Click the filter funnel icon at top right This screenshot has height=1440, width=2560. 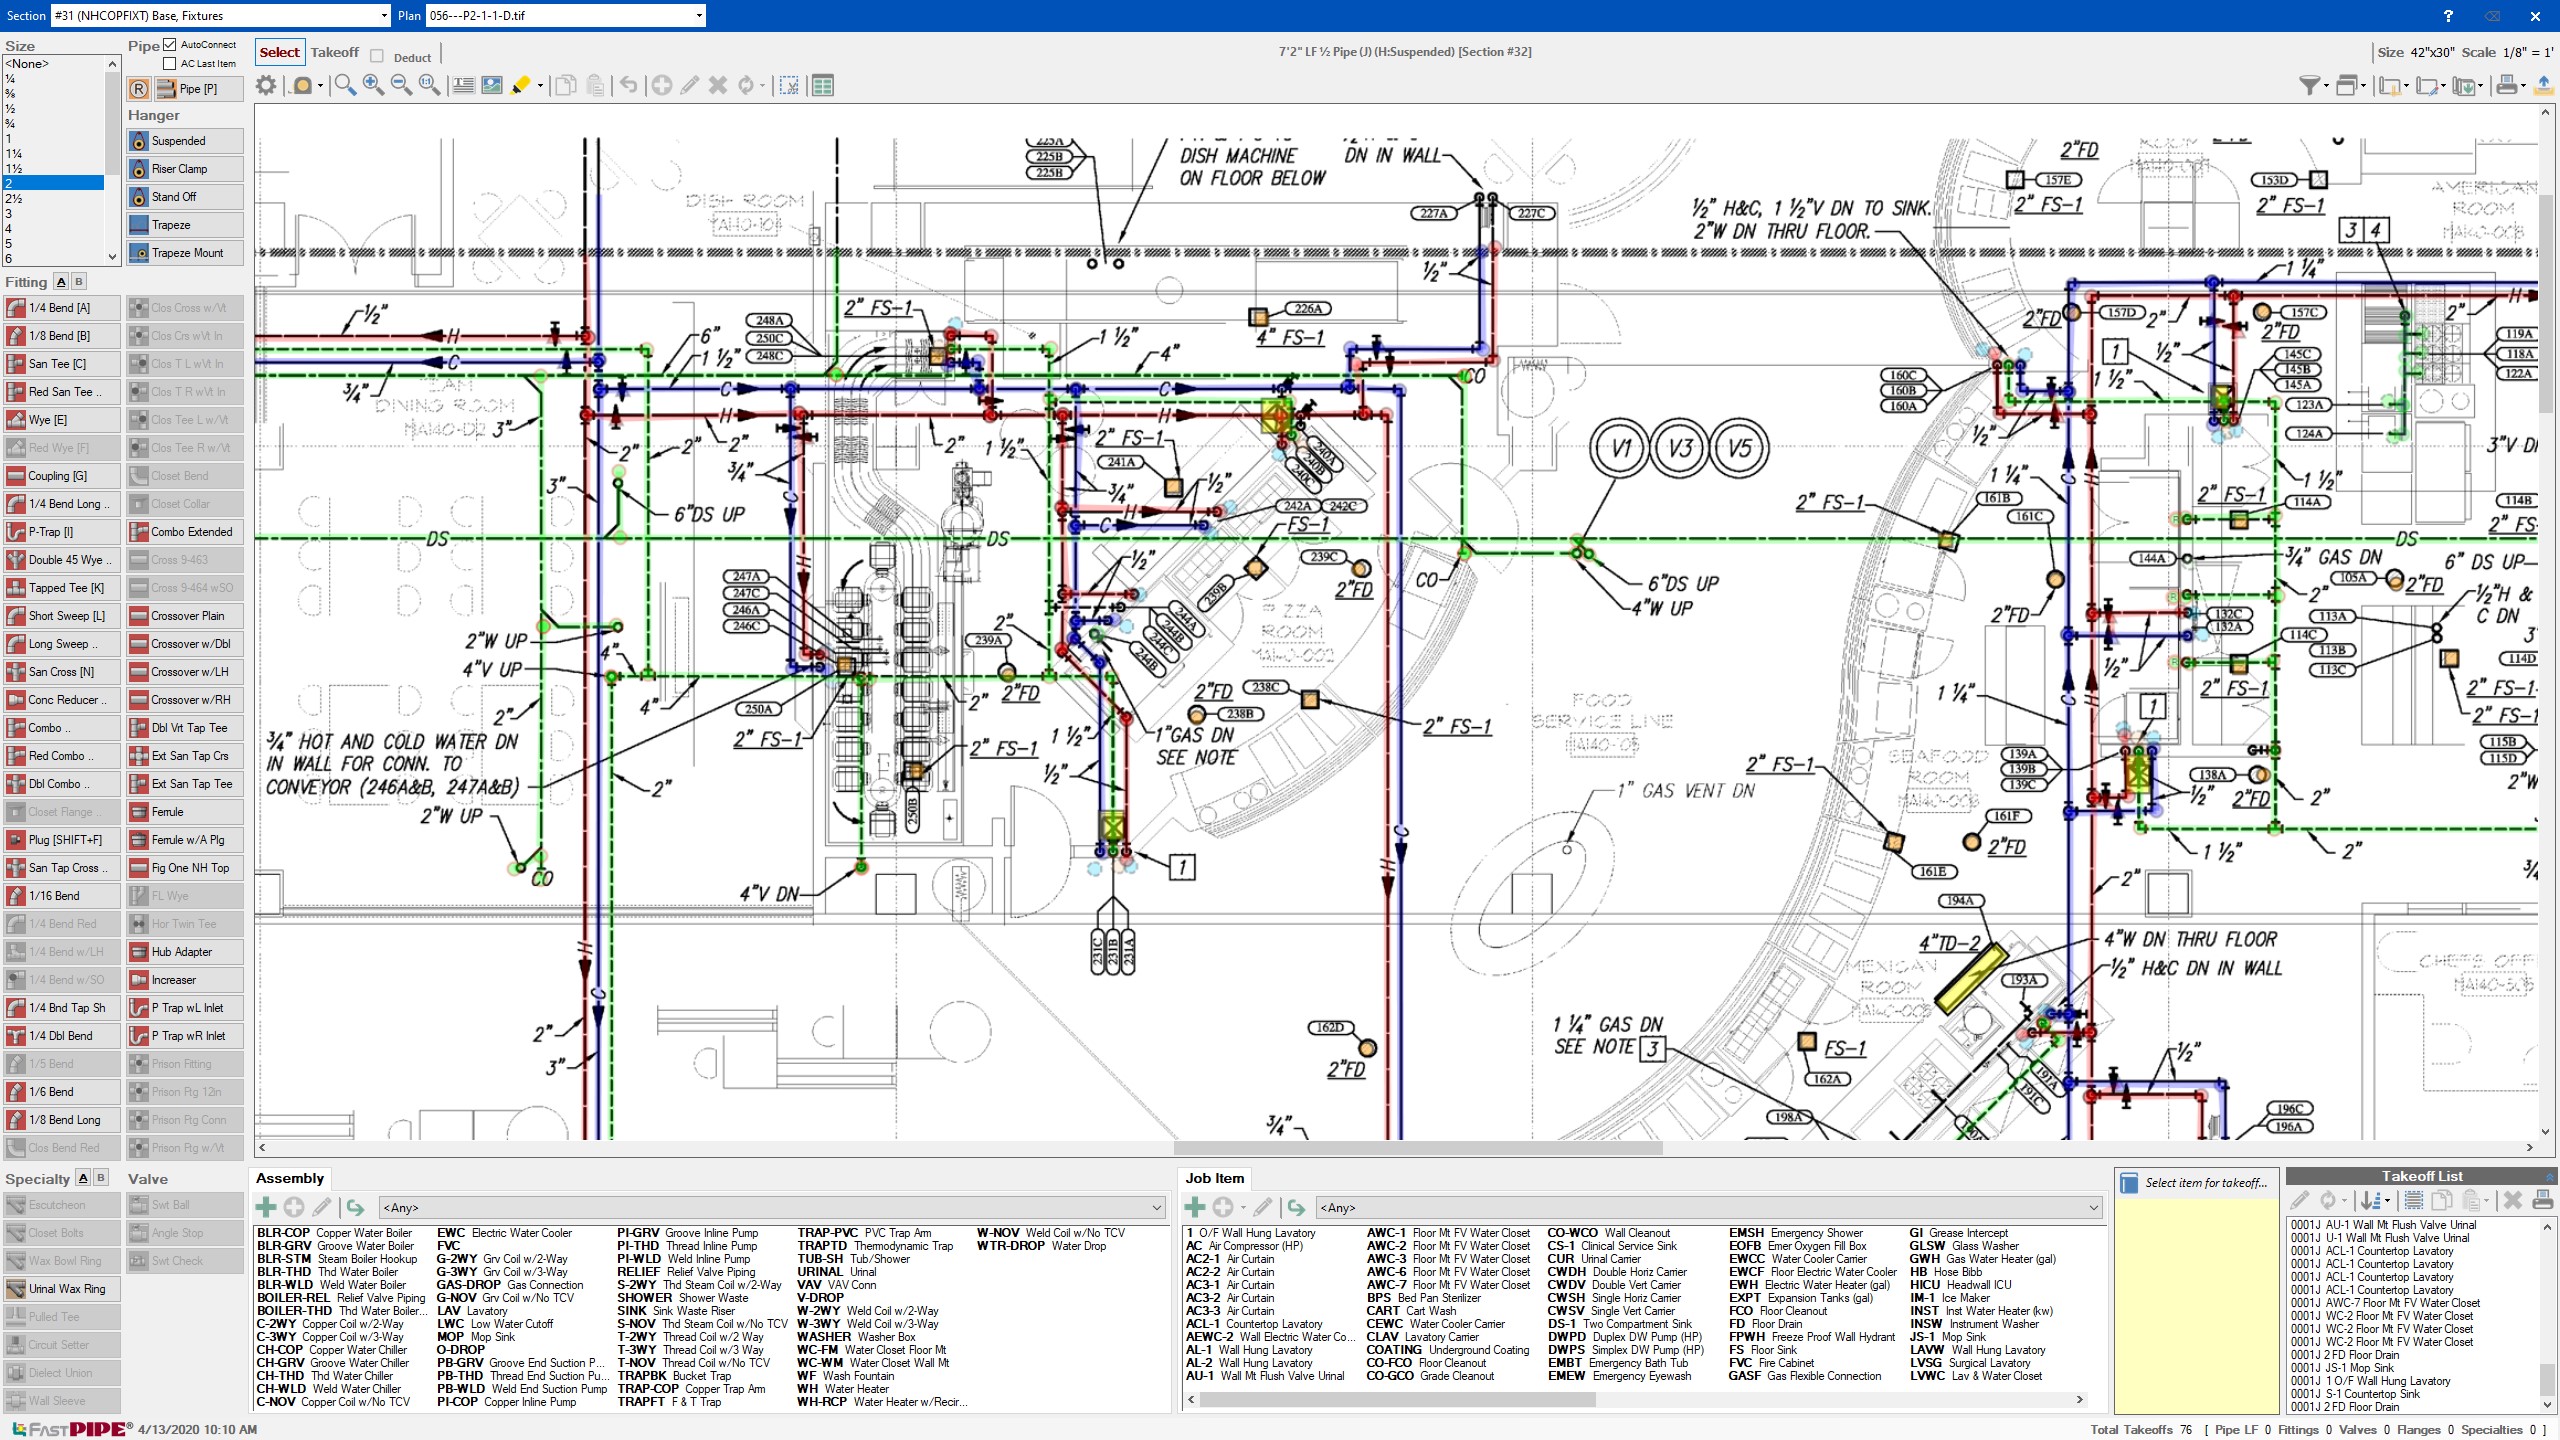(2309, 86)
